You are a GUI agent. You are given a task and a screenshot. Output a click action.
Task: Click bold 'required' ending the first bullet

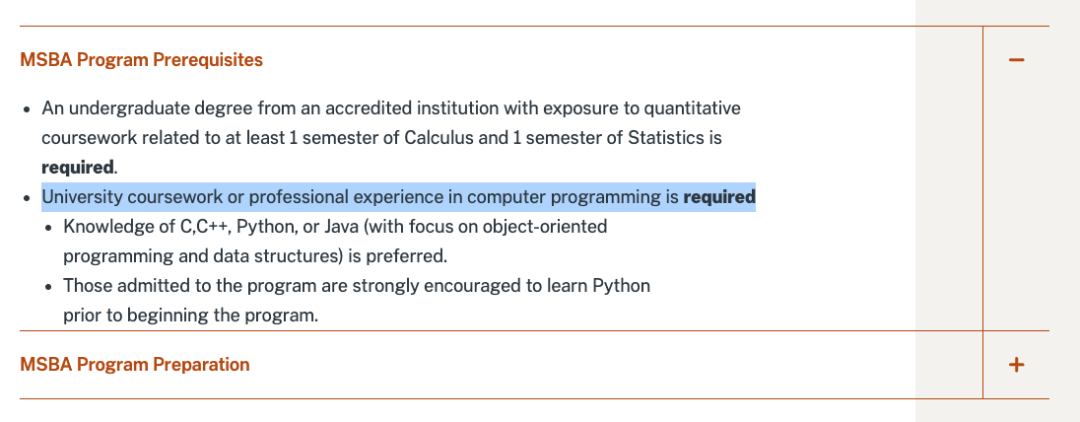coord(78,167)
